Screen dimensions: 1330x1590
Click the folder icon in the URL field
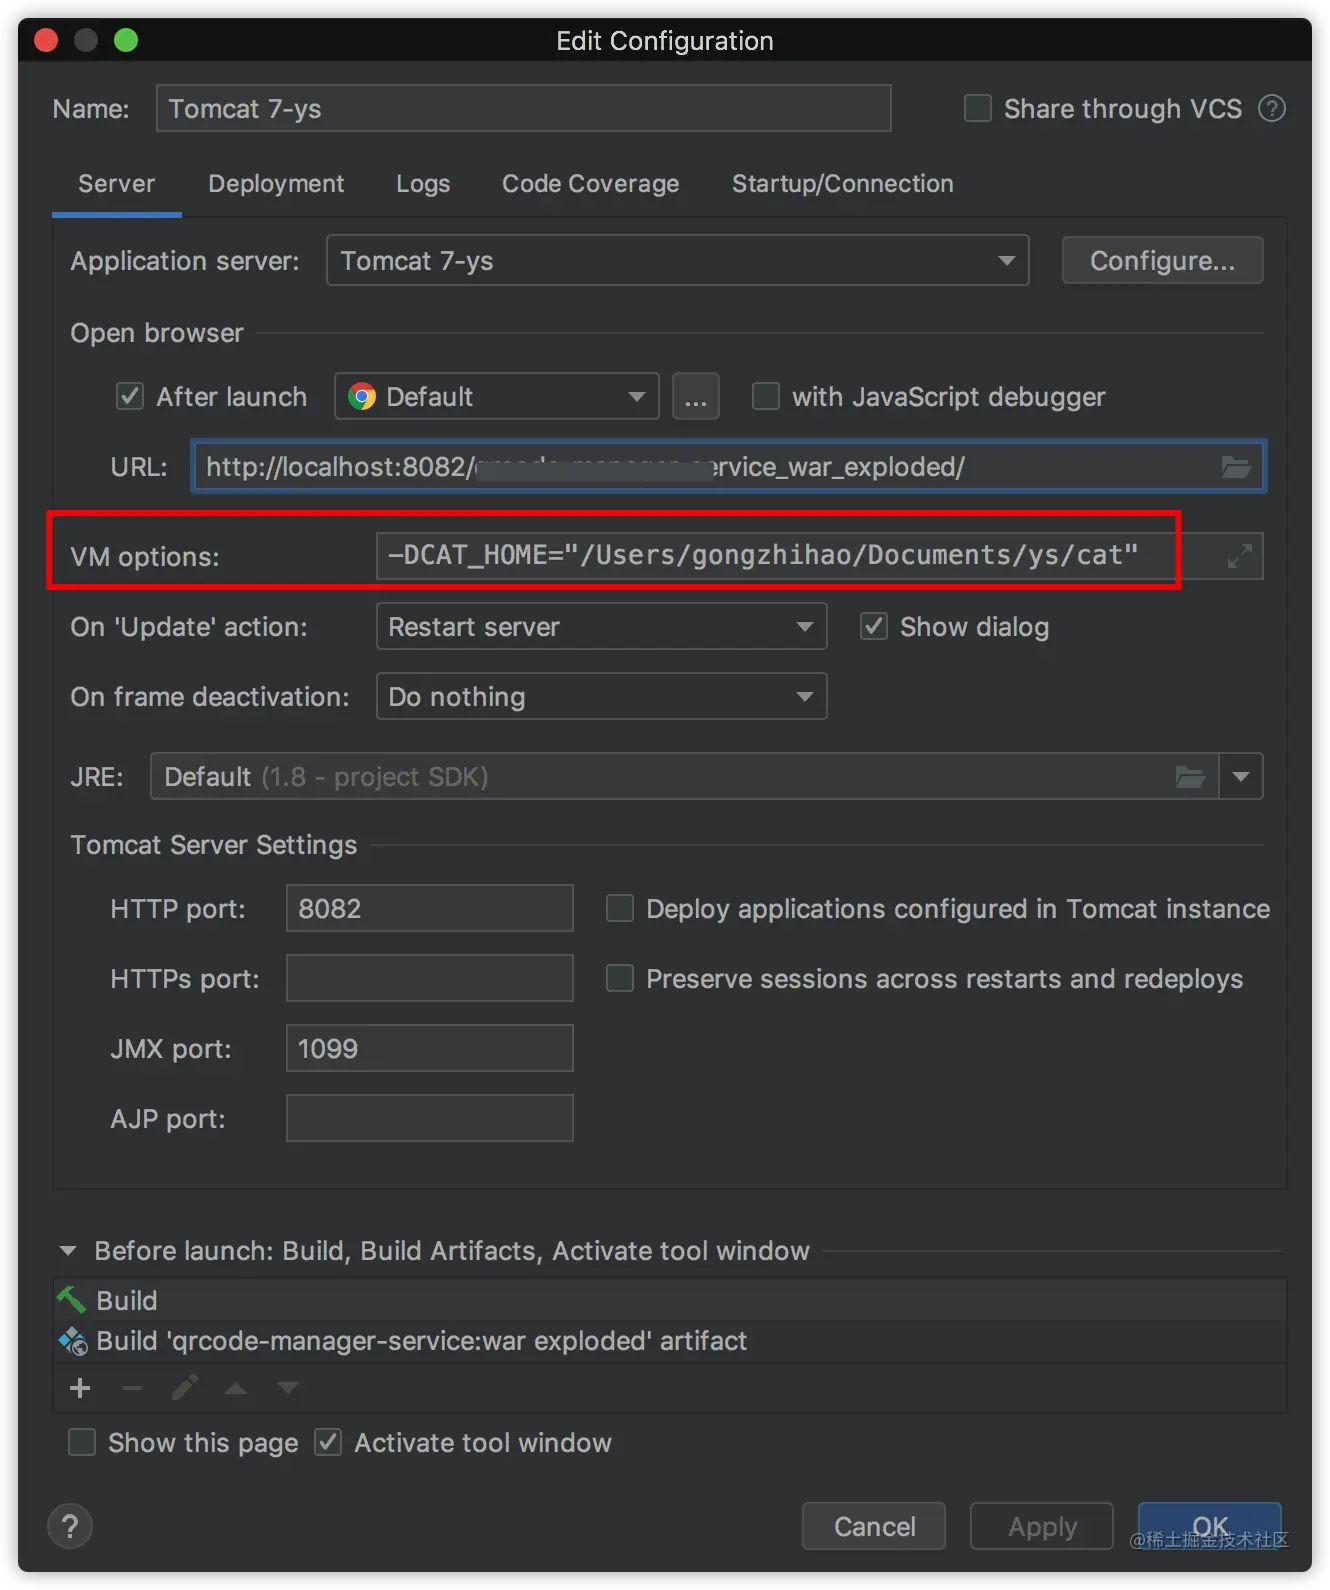click(x=1236, y=467)
